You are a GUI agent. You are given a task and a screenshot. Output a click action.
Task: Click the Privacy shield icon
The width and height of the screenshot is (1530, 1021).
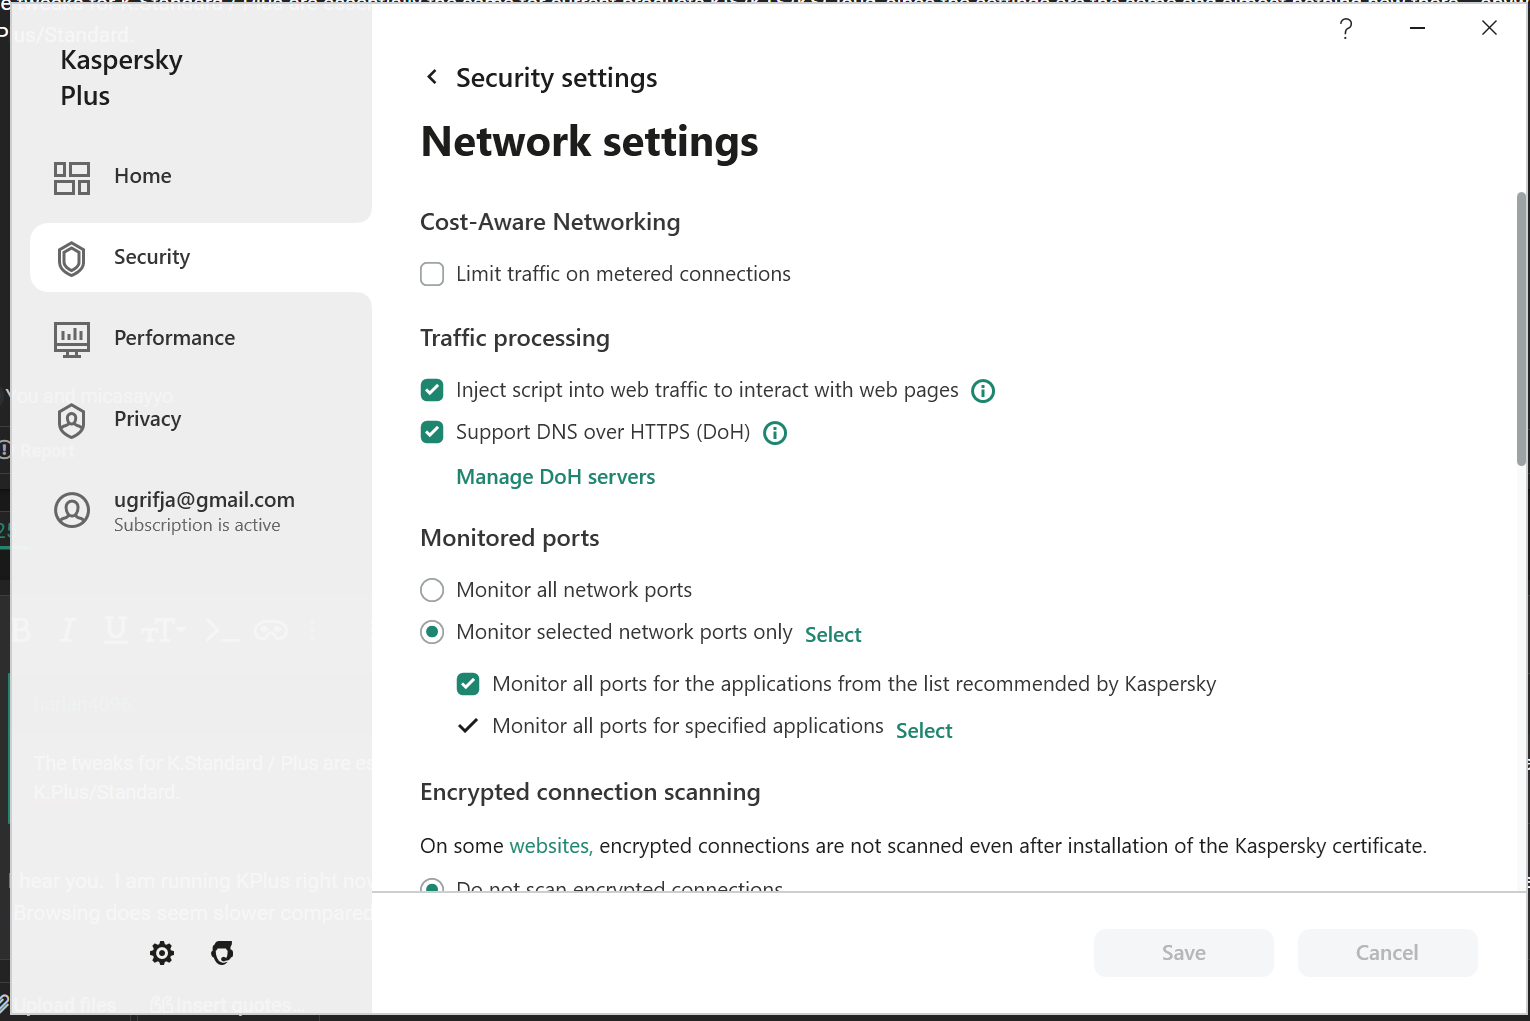[72, 421]
